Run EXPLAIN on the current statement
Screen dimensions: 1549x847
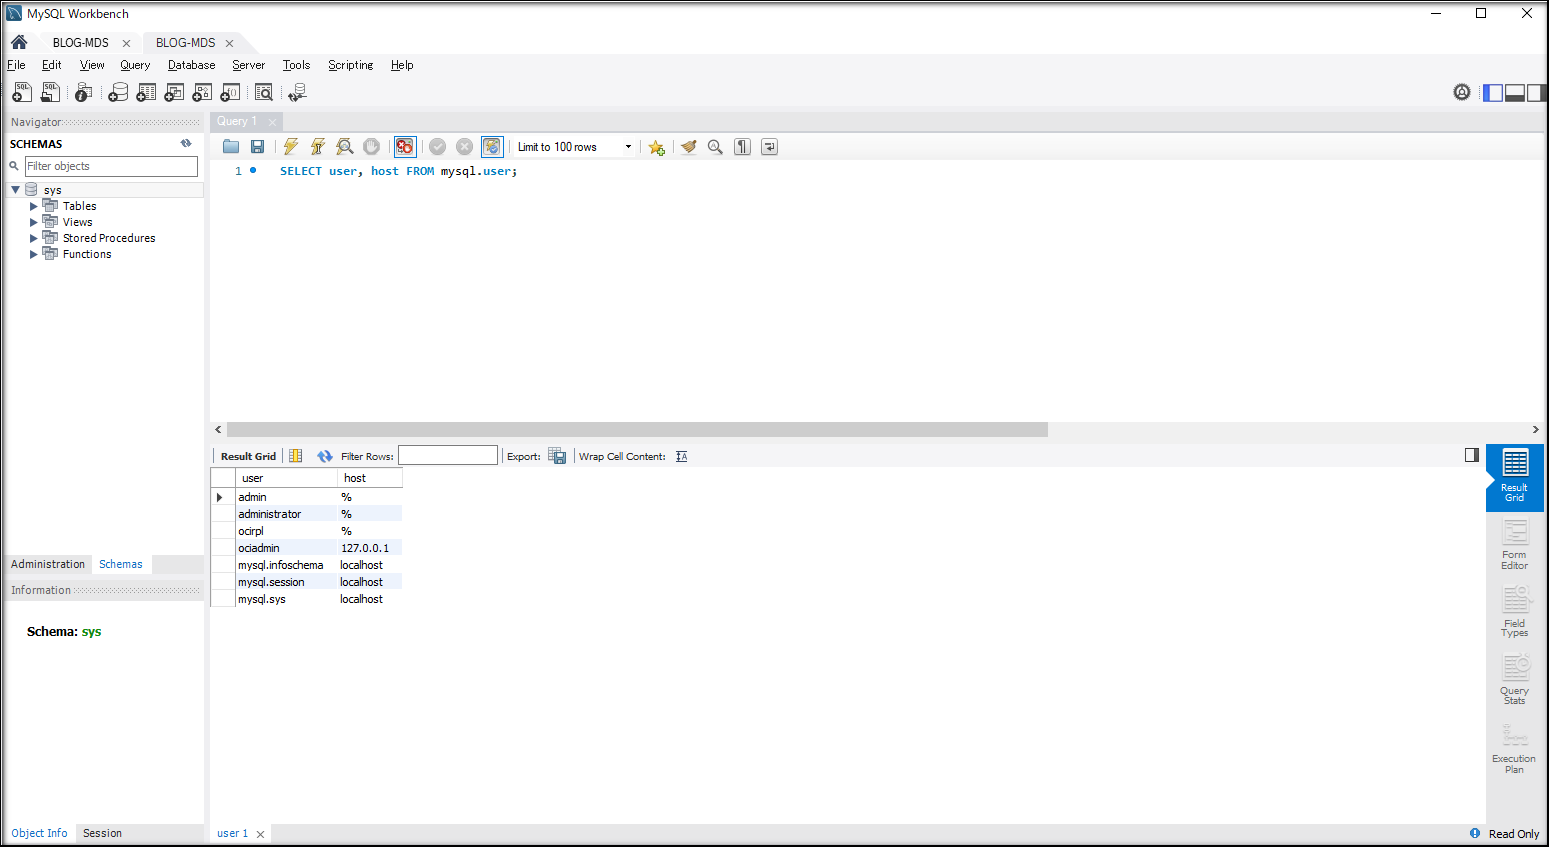(345, 147)
